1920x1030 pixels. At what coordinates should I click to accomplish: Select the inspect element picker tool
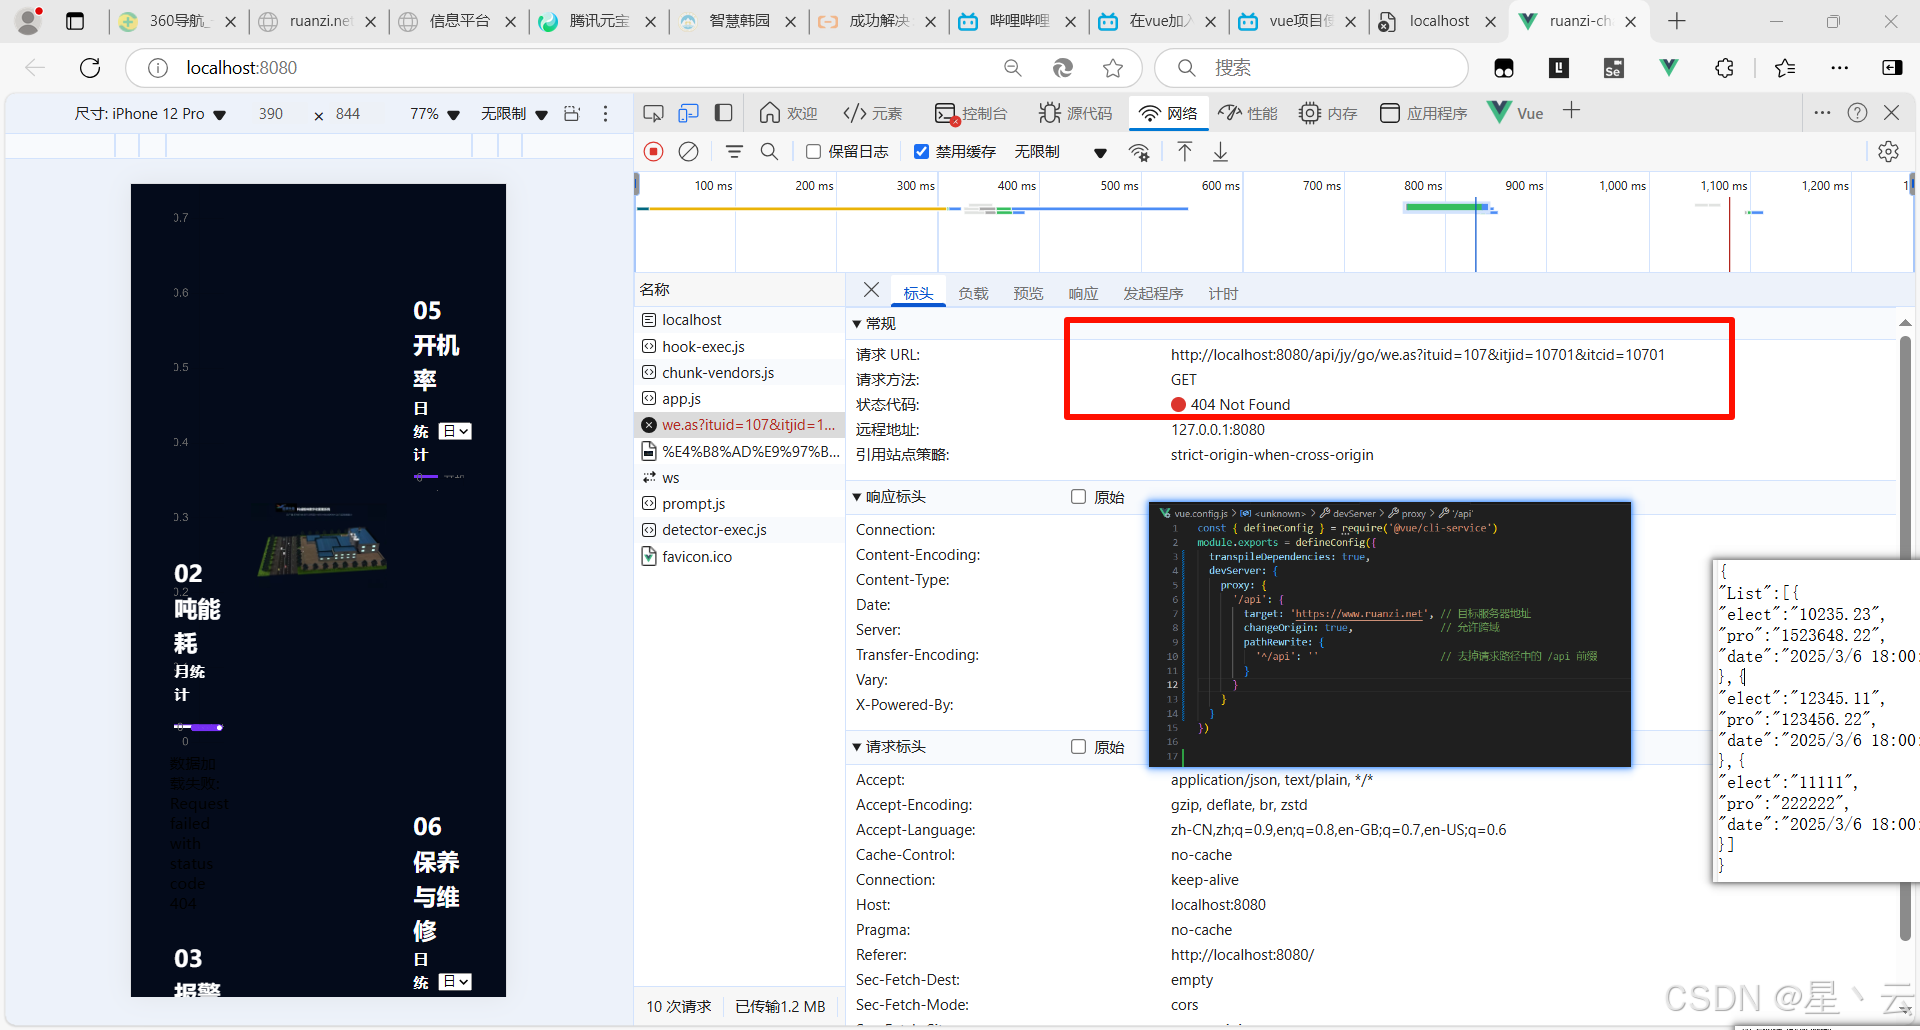point(653,112)
